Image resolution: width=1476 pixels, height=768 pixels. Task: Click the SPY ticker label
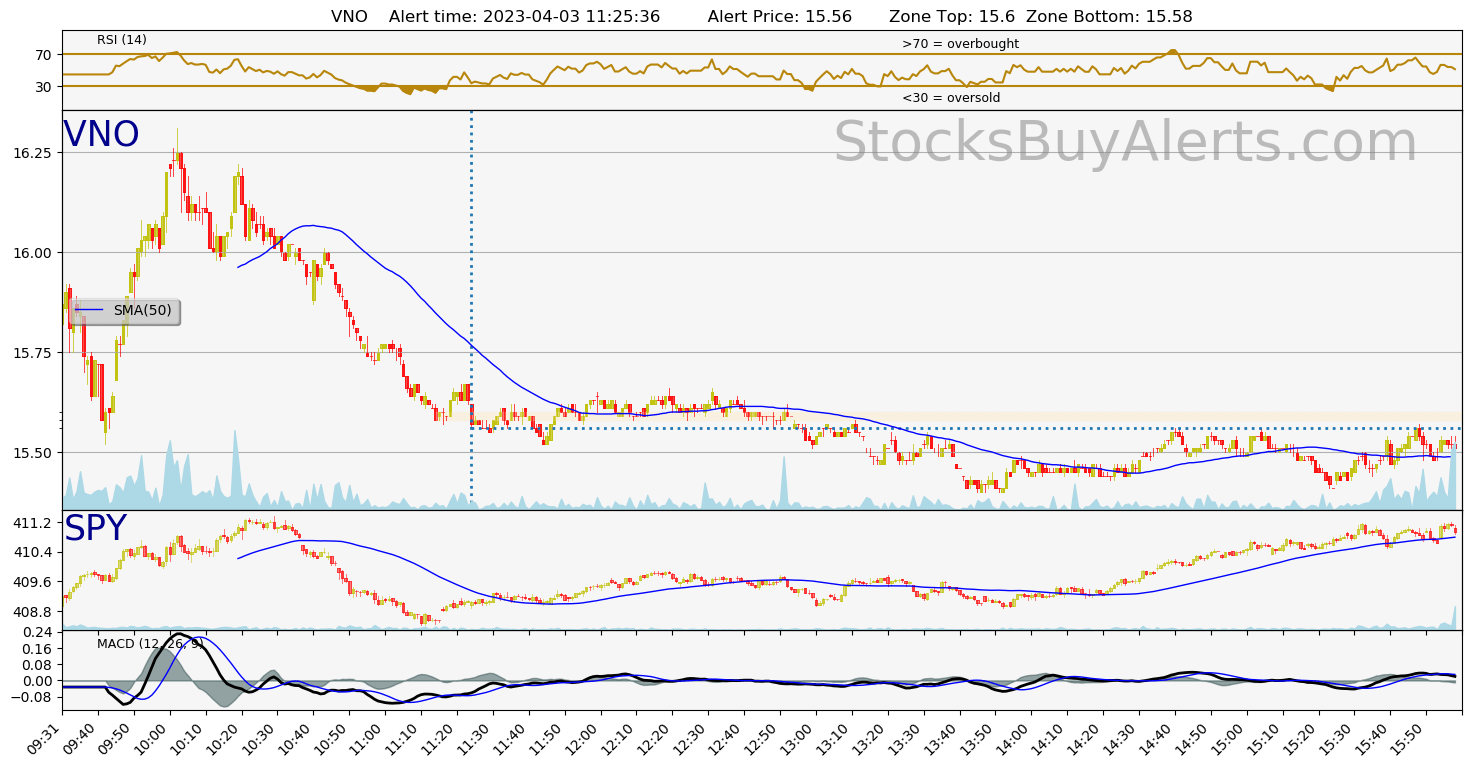click(96, 529)
